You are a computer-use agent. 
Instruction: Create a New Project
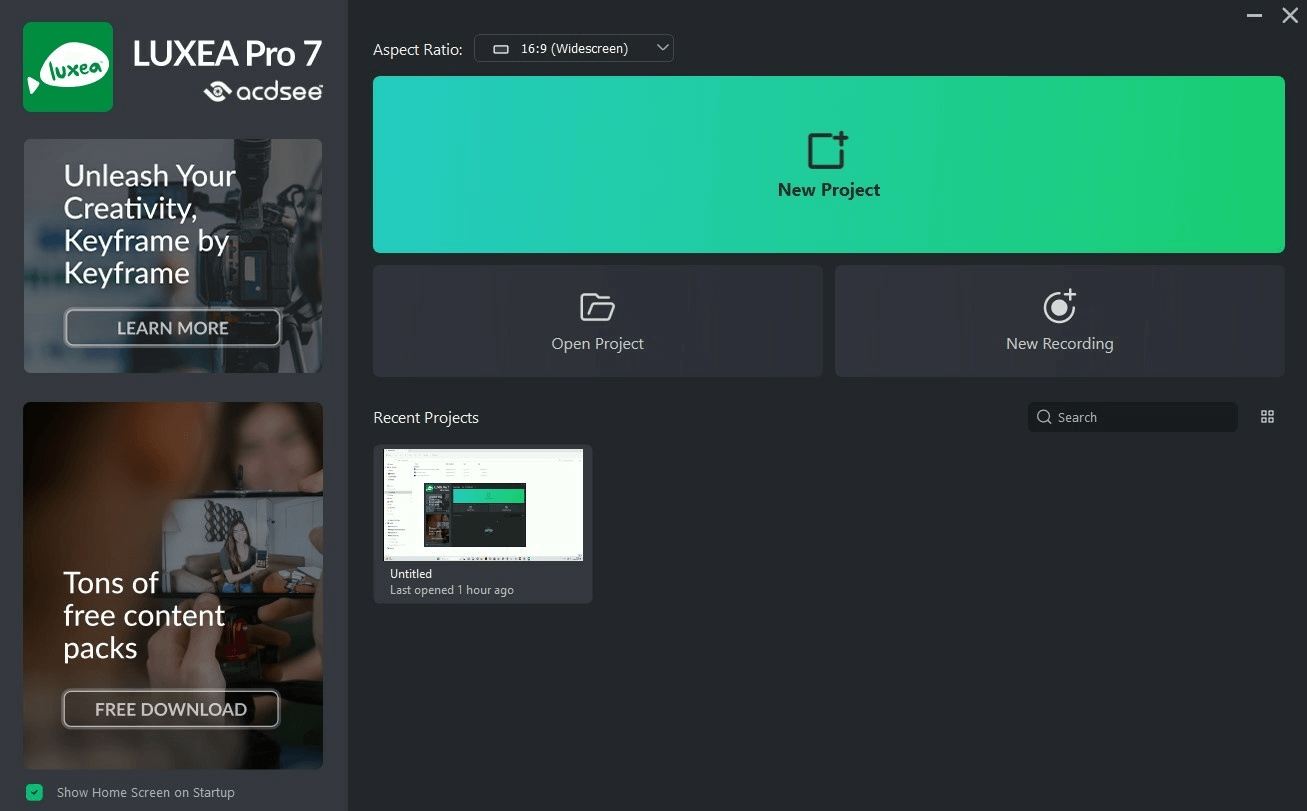coord(828,165)
